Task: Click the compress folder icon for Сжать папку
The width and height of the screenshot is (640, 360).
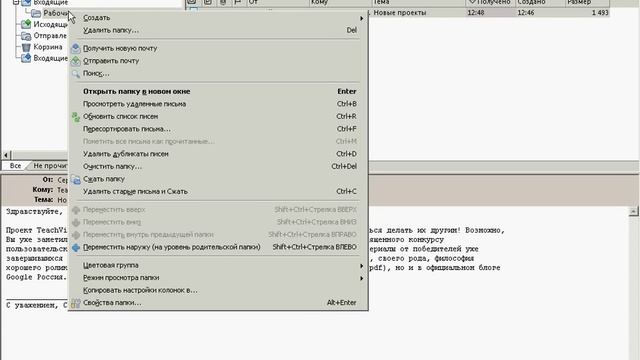Action: click(76, 179)
